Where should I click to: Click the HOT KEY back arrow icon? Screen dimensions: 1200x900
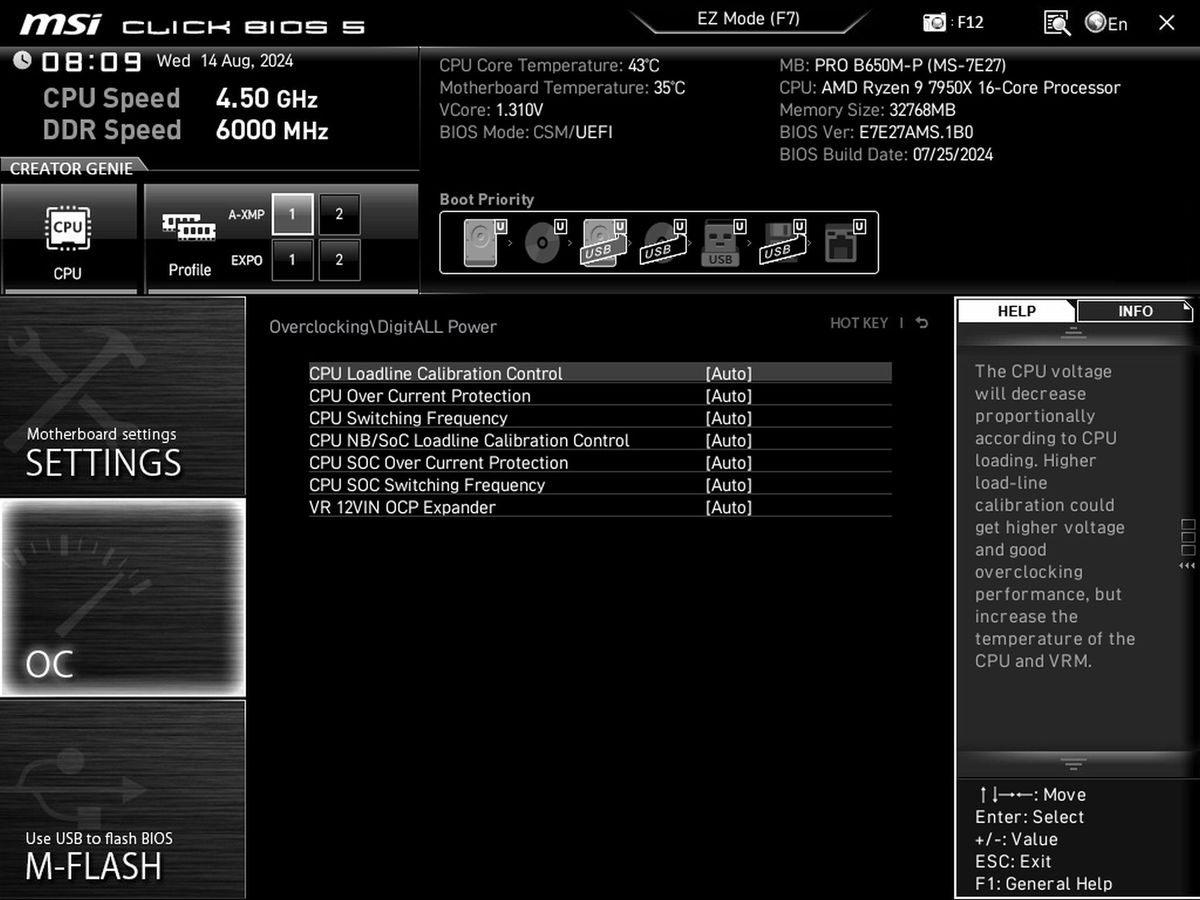point(921,323)
